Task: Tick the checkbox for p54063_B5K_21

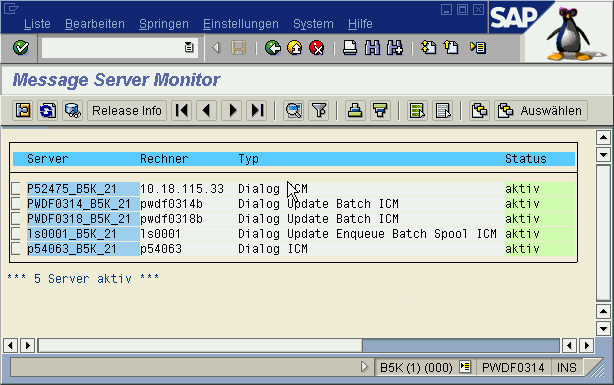Action: tap(16, 248)
